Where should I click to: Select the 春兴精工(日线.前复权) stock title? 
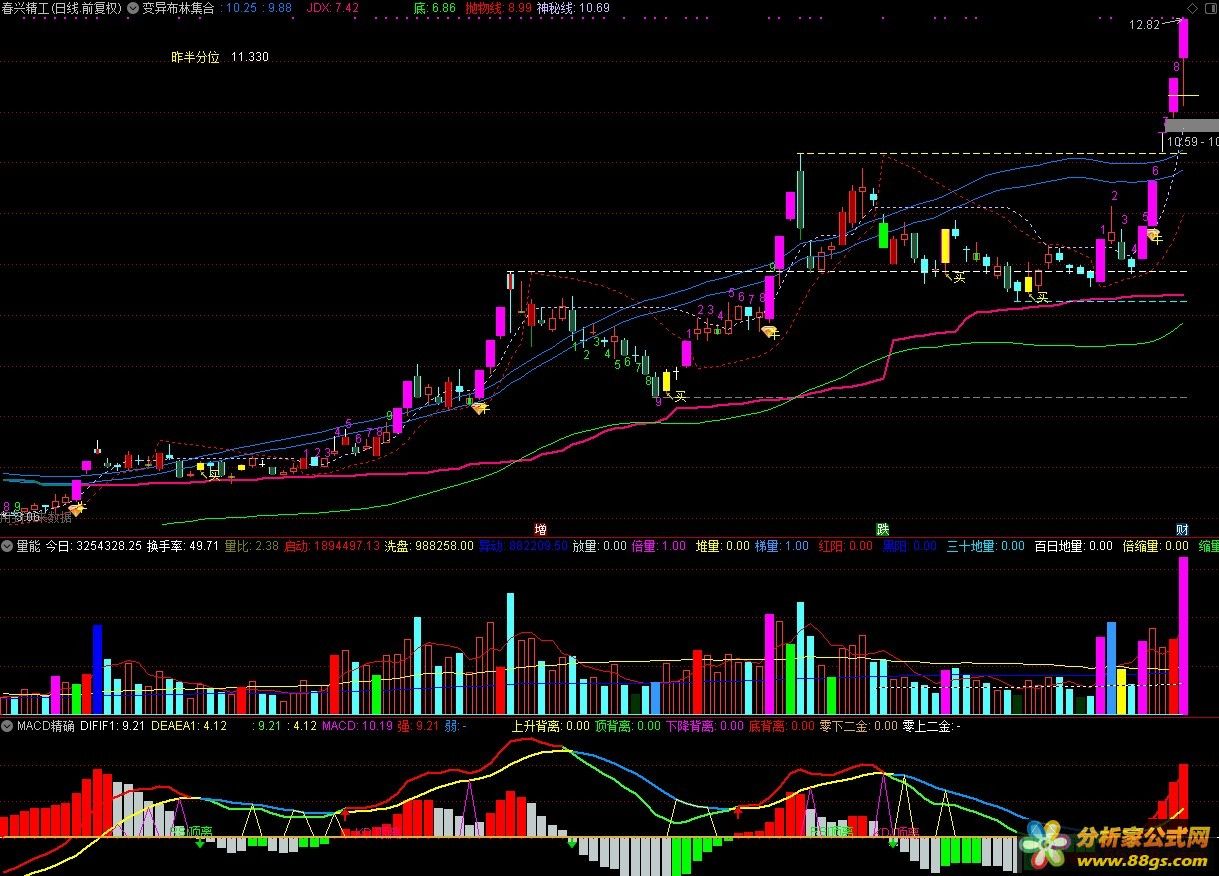point(62,7)
